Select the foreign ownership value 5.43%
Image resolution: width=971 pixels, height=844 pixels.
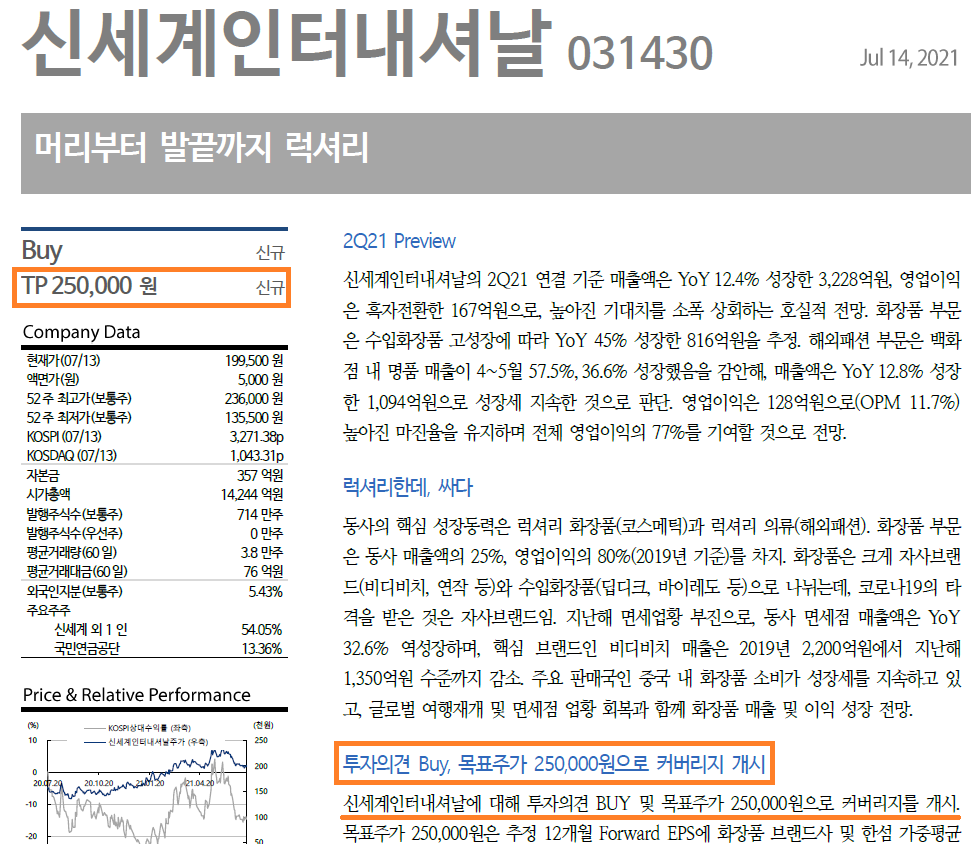click(x=265, y=591)
